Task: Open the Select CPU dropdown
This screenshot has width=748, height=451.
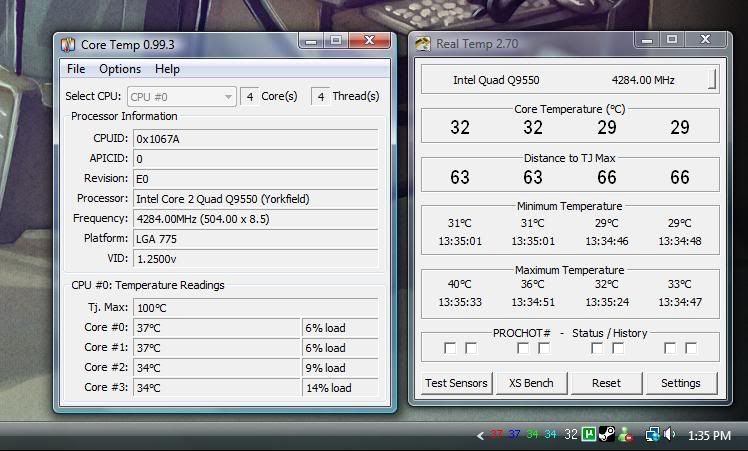Action: tap(229, 96)
